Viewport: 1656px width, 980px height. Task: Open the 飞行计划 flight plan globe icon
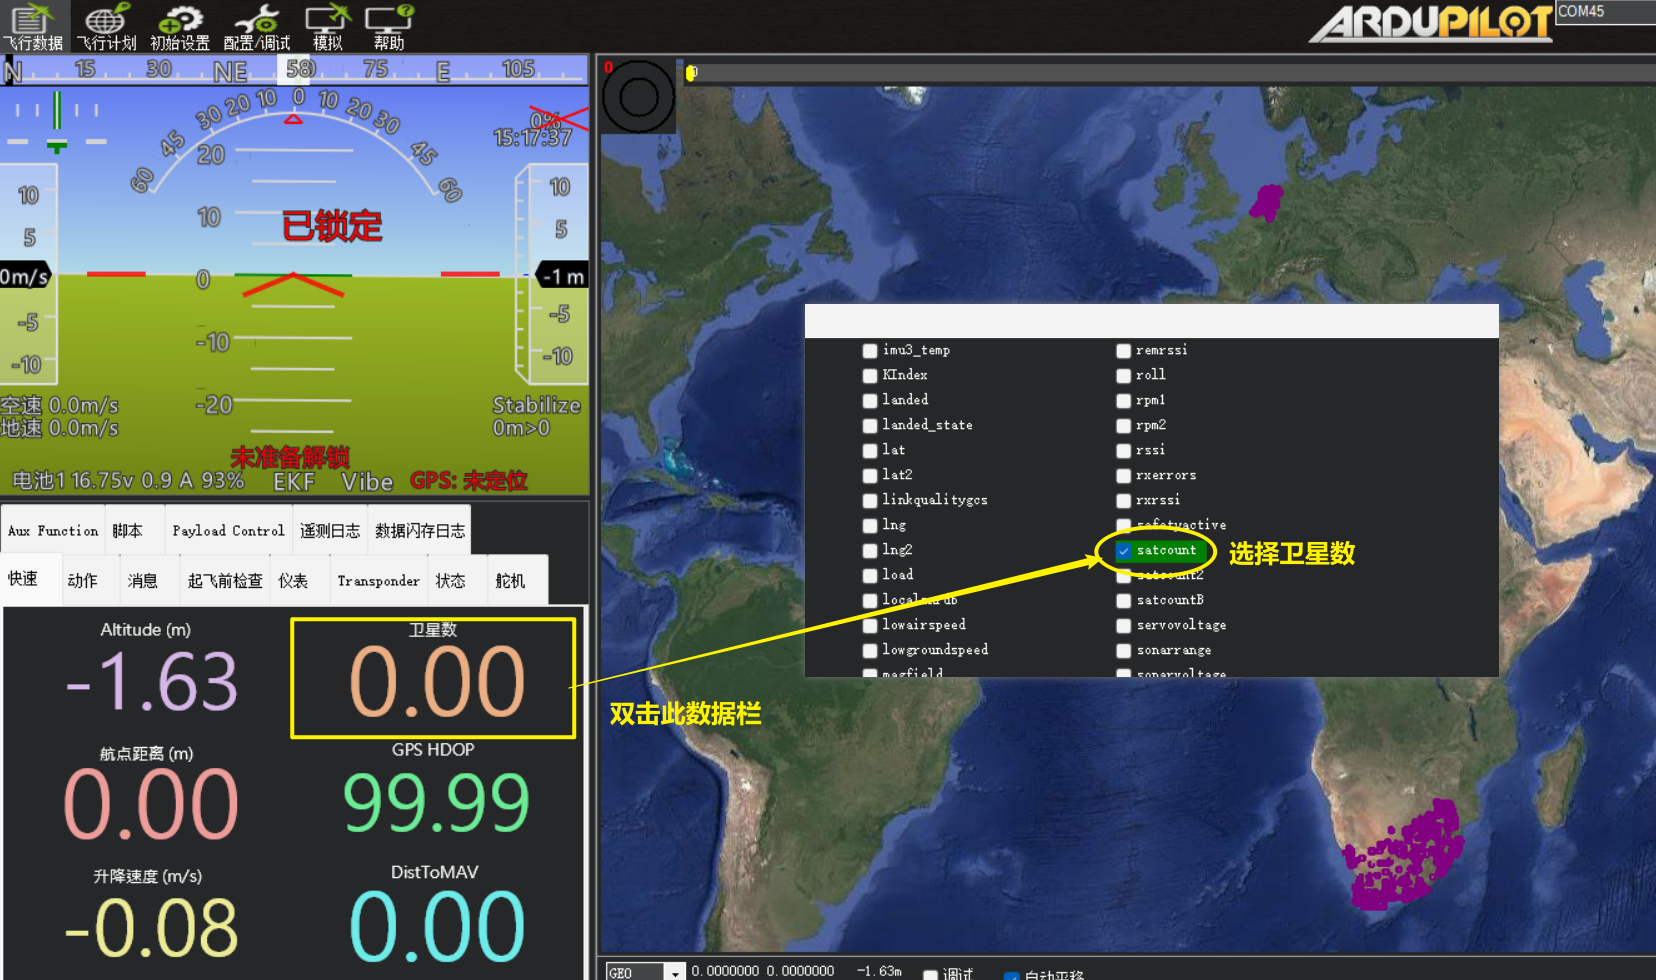(x=106, y=26)
